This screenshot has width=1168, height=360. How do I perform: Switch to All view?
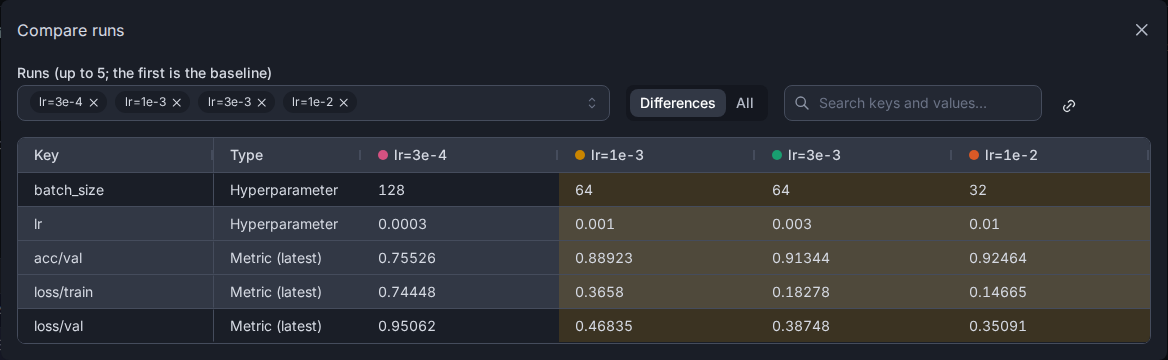tap(745, 103)
